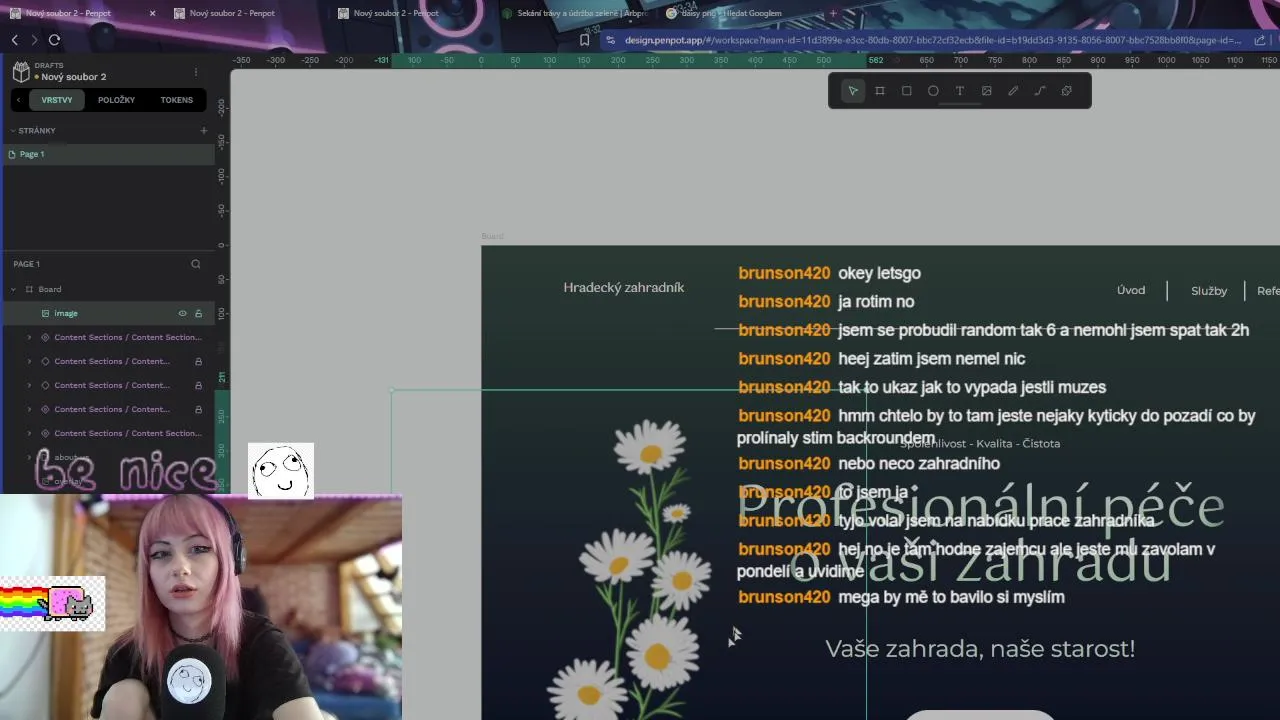Select the Text tool

(x=960, y=91)
